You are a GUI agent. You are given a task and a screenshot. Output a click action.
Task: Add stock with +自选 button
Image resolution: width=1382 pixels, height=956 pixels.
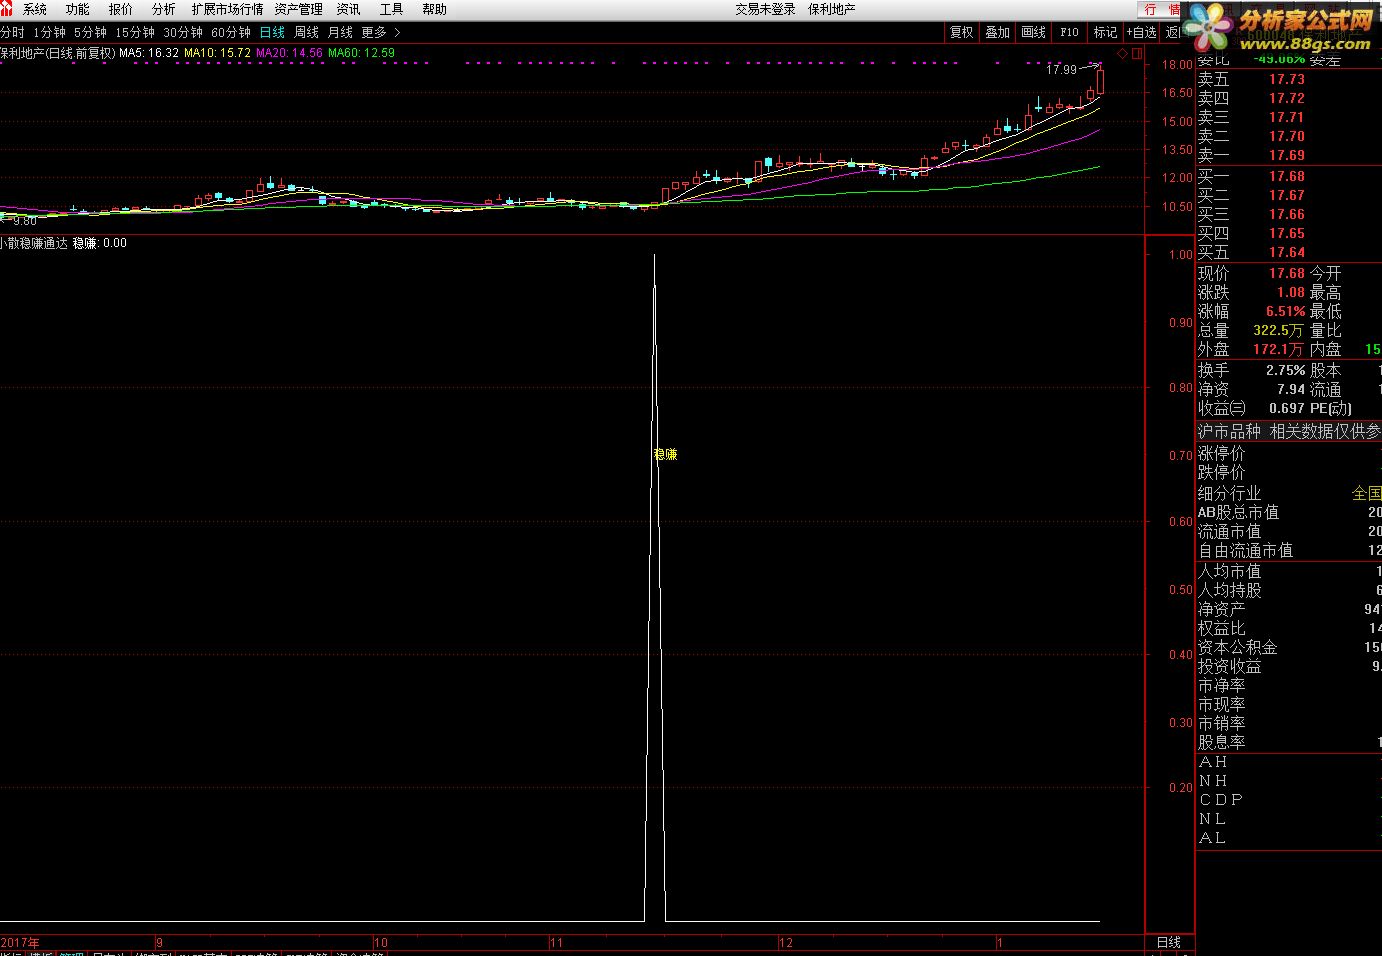pyautogui.click(x=1141, y=32)
